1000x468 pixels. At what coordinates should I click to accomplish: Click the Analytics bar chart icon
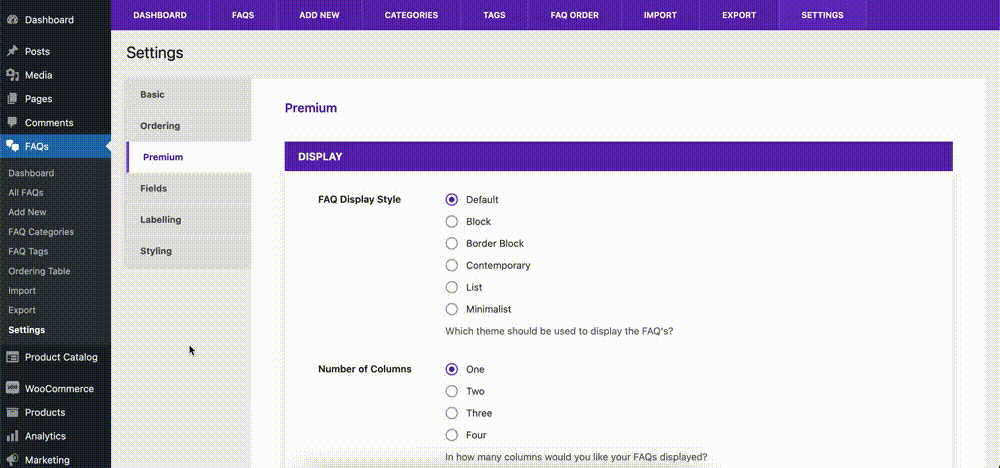(12, 436)
